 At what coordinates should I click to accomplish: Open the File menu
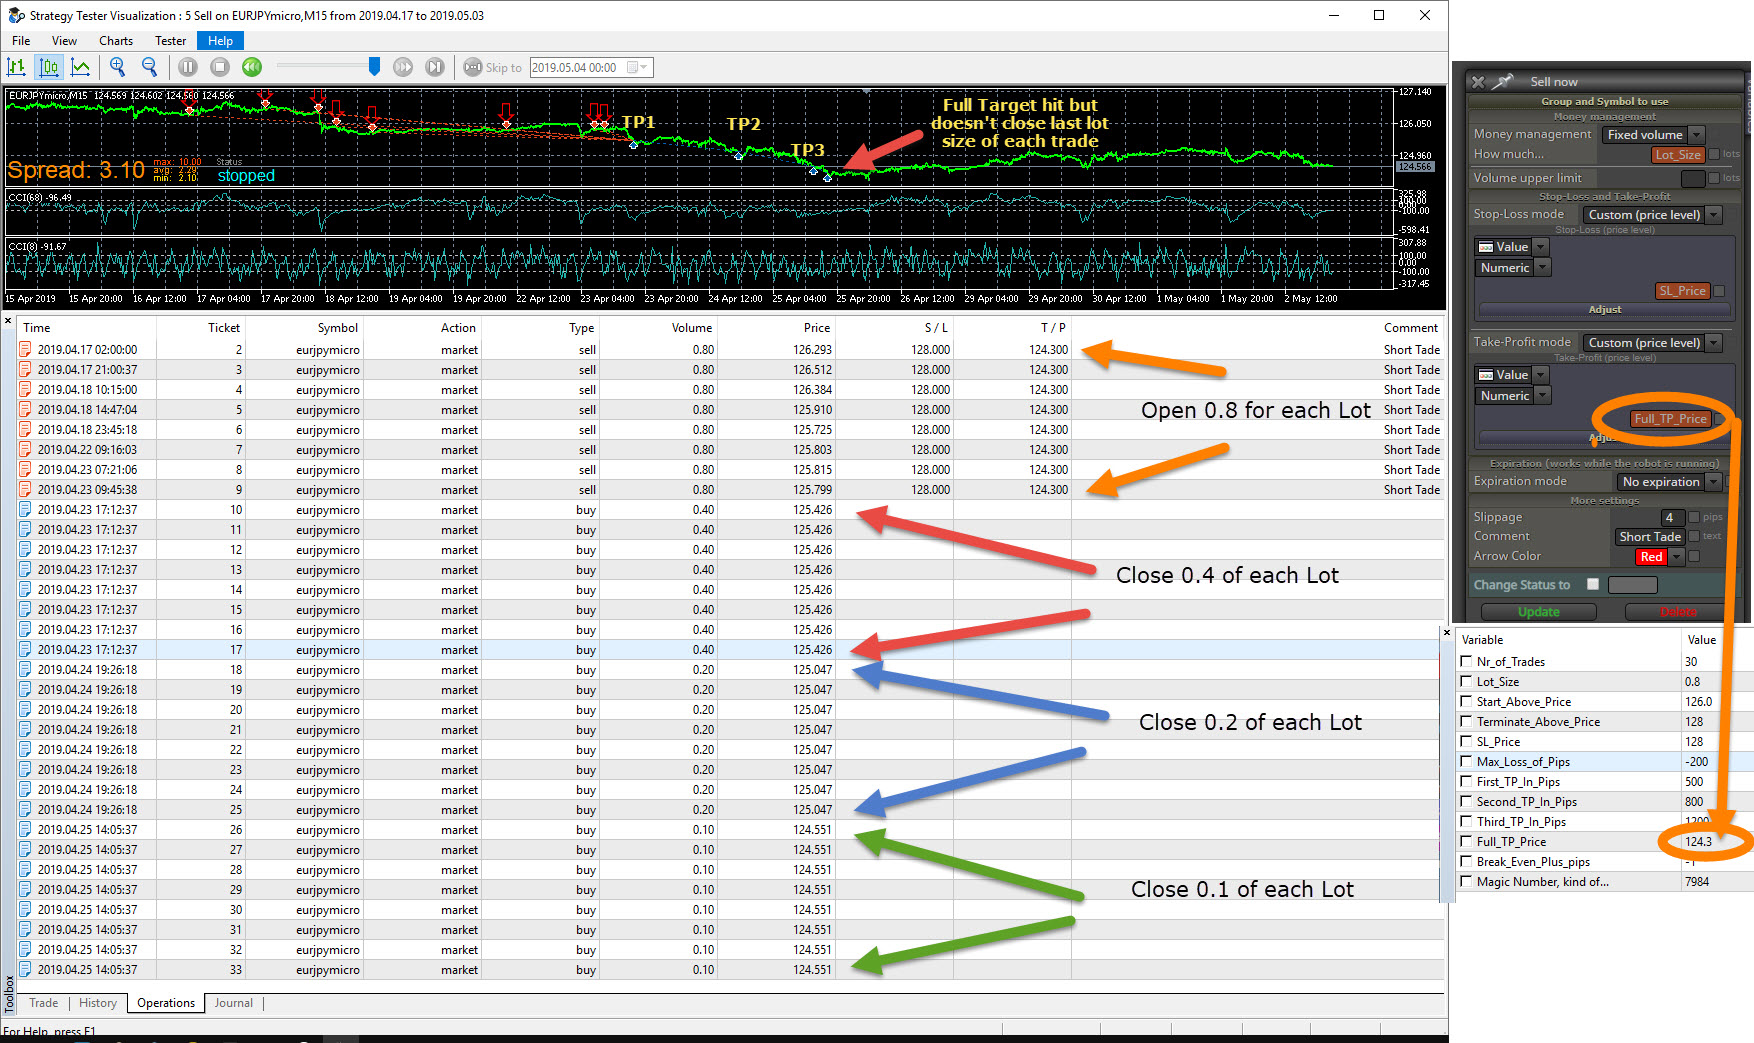click(21, 41)
